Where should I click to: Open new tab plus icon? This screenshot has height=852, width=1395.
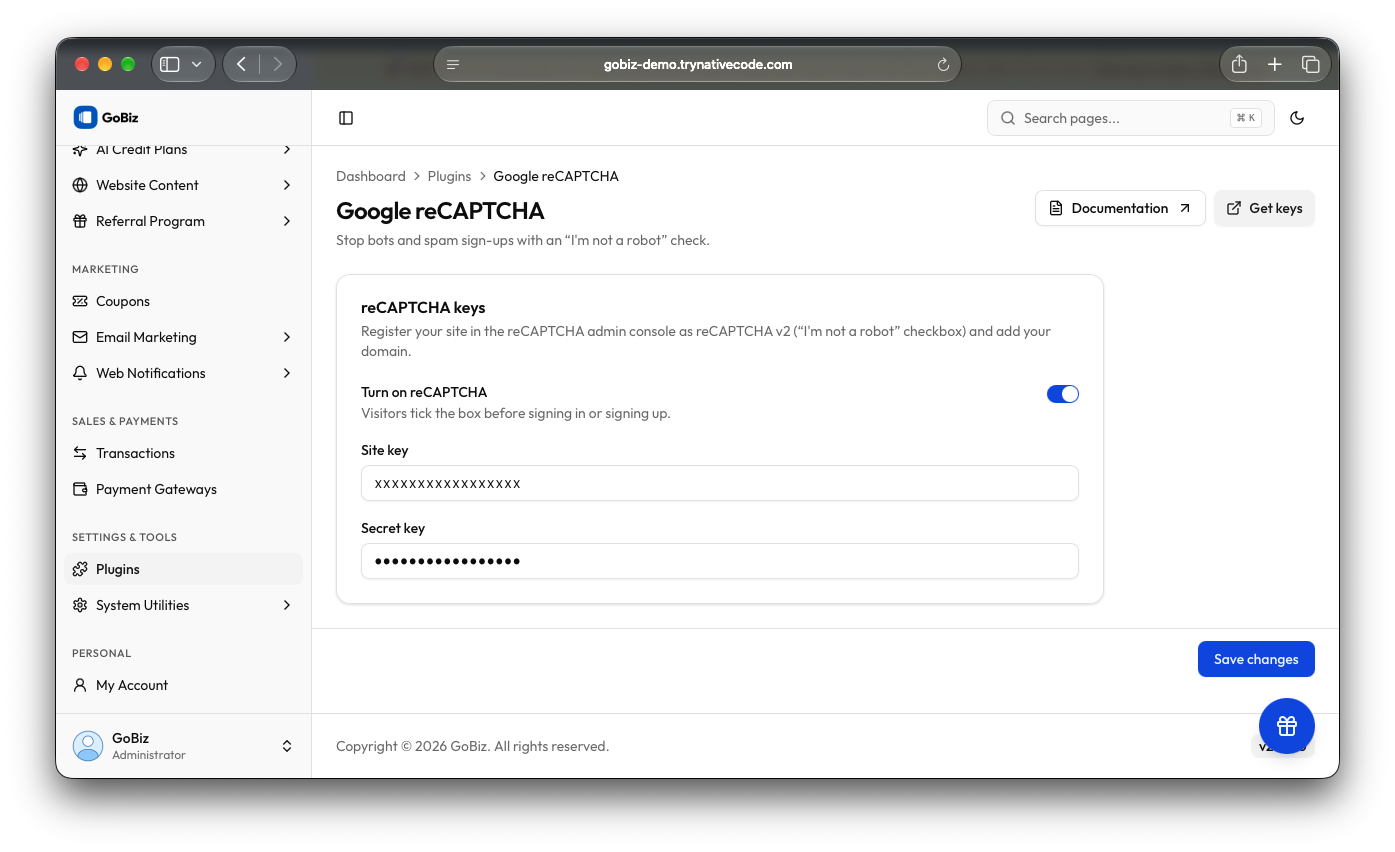(x=1274, y=64)
